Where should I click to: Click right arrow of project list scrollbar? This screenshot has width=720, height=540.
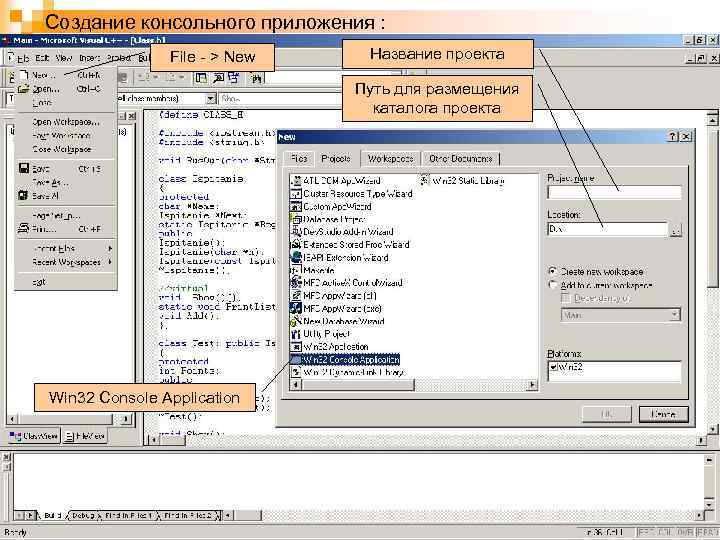532,384
